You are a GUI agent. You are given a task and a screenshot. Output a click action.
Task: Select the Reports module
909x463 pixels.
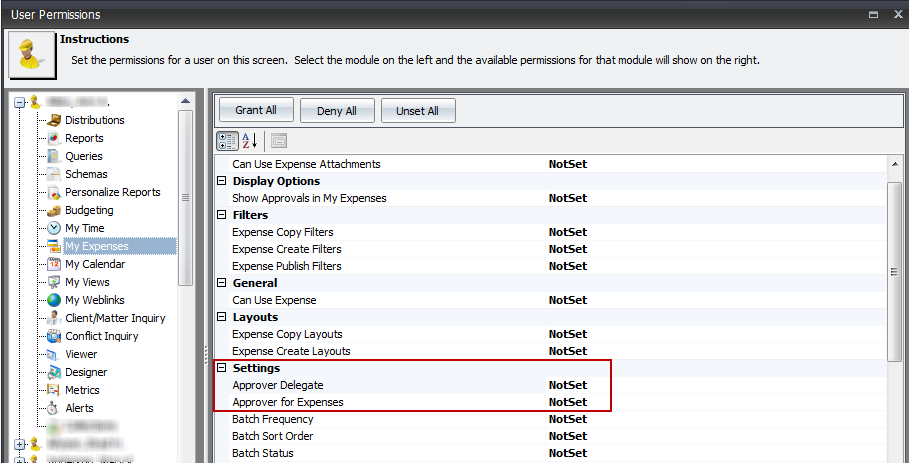[84, 138]
